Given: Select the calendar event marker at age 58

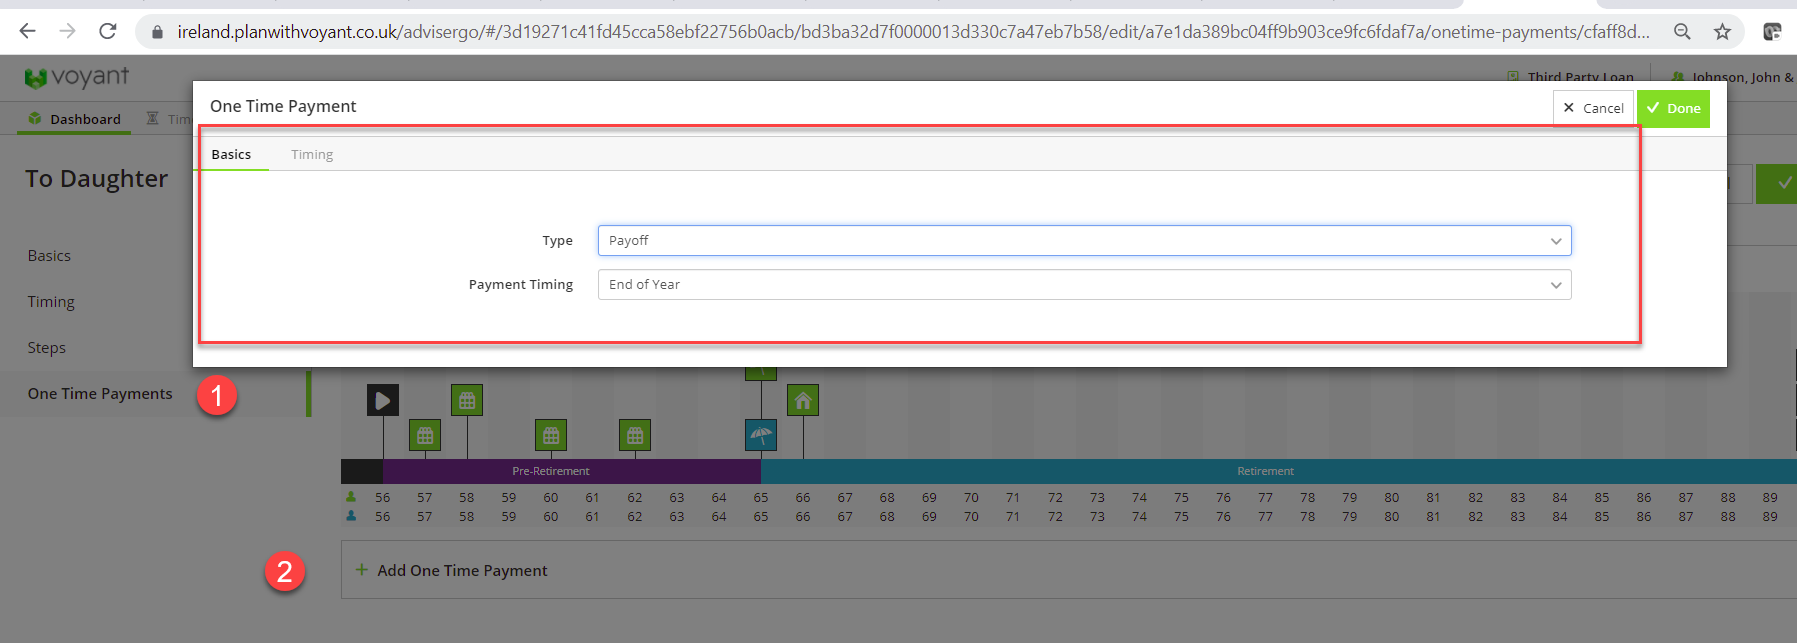Looking at the screenshot, I should [x=467, y=401].
